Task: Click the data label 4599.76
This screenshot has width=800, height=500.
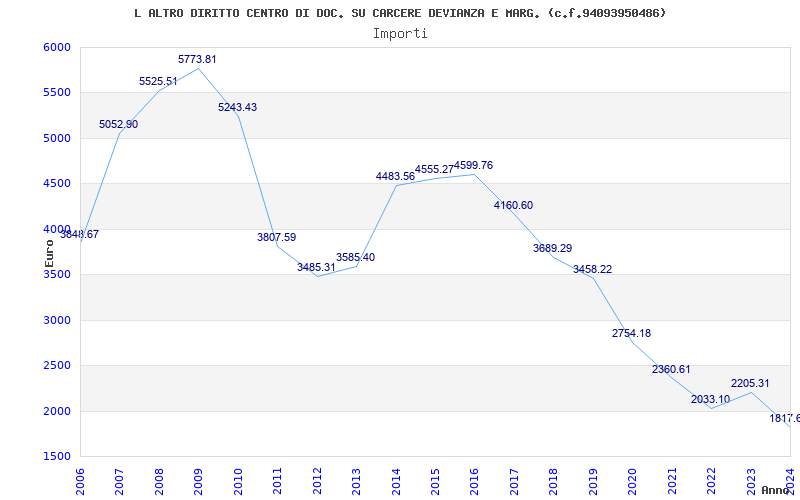Action: (x=473, y=165)
